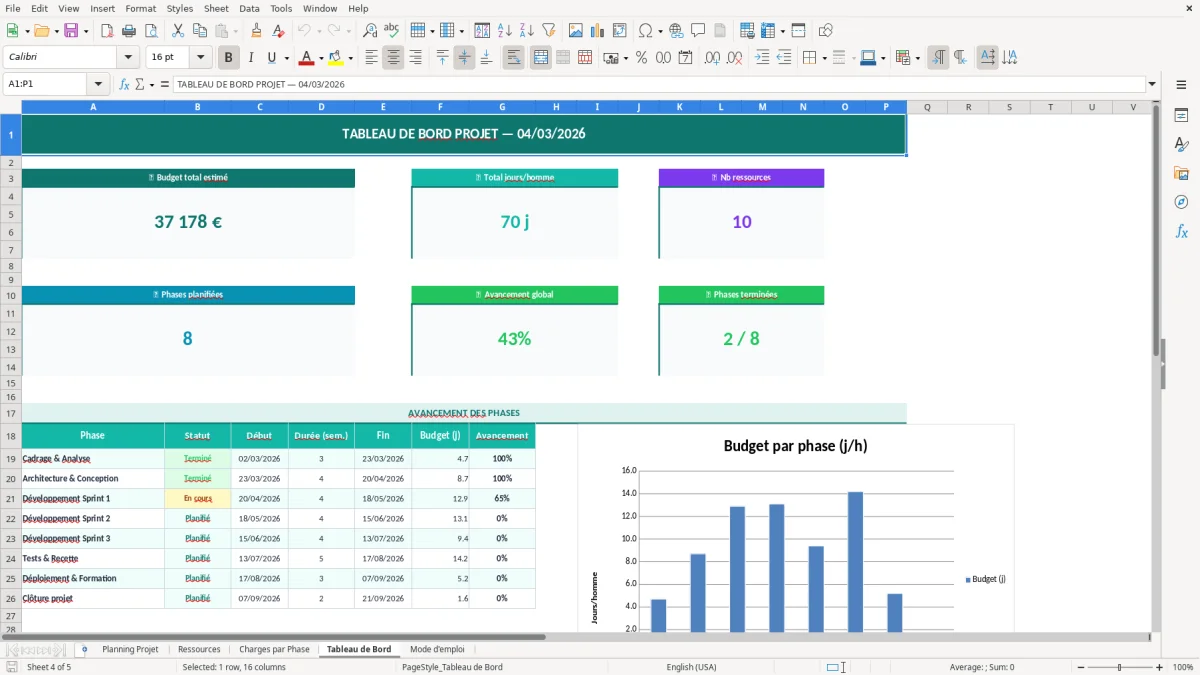Apply yellow Background Color highlight swatch
The height and width of the screenshot is (675, 1200).
point(336,58)
